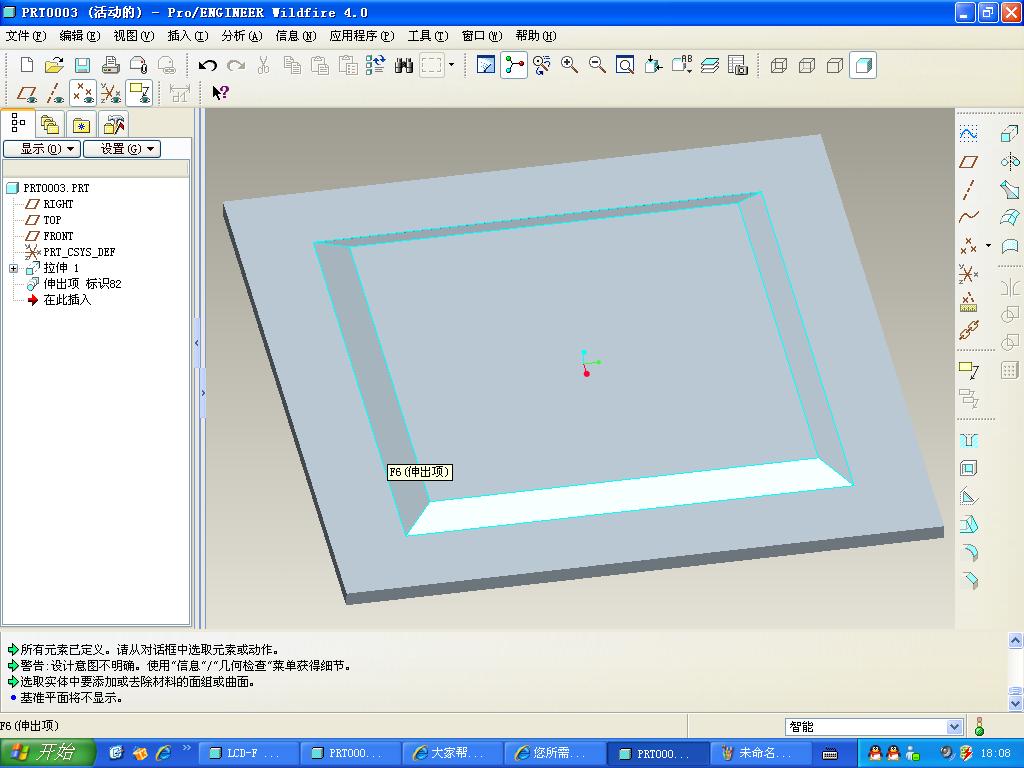Click the Open file folder icon

54,65
